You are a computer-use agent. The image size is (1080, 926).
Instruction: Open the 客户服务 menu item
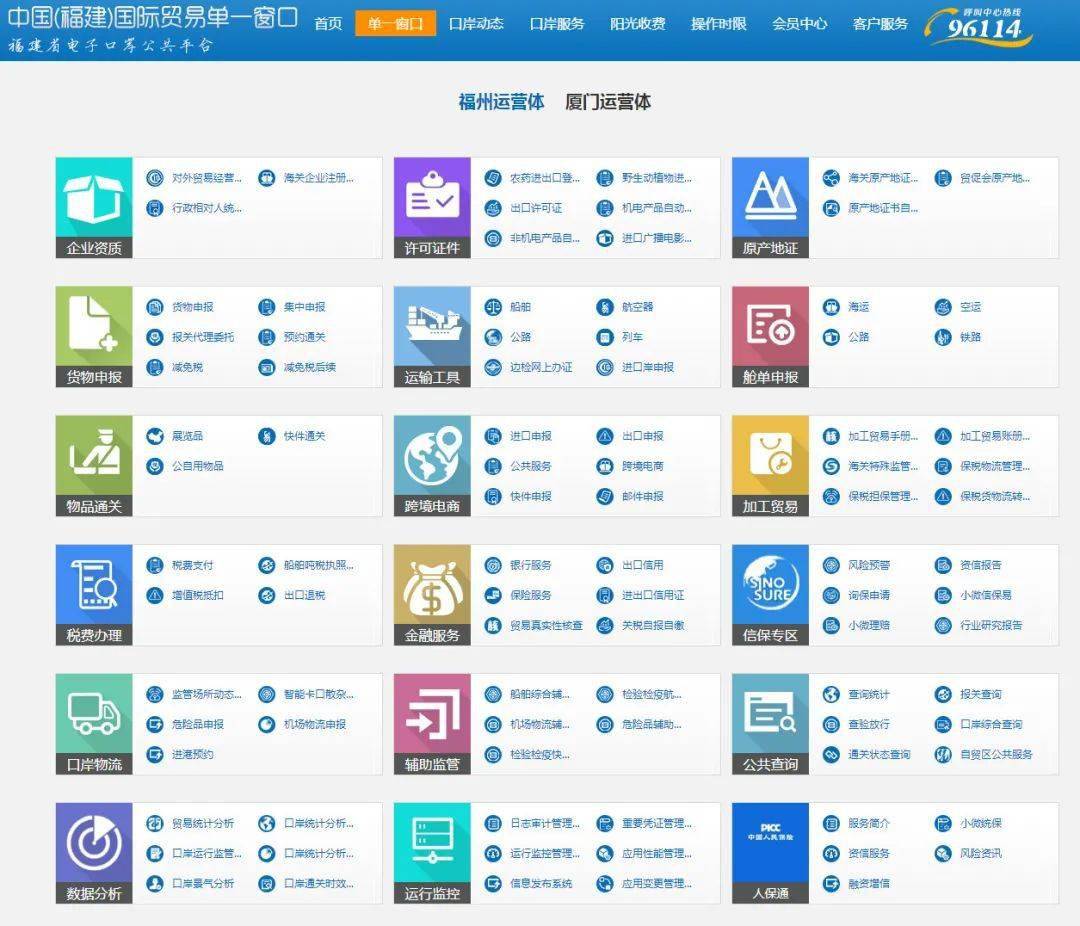click(x=880, y=23)
